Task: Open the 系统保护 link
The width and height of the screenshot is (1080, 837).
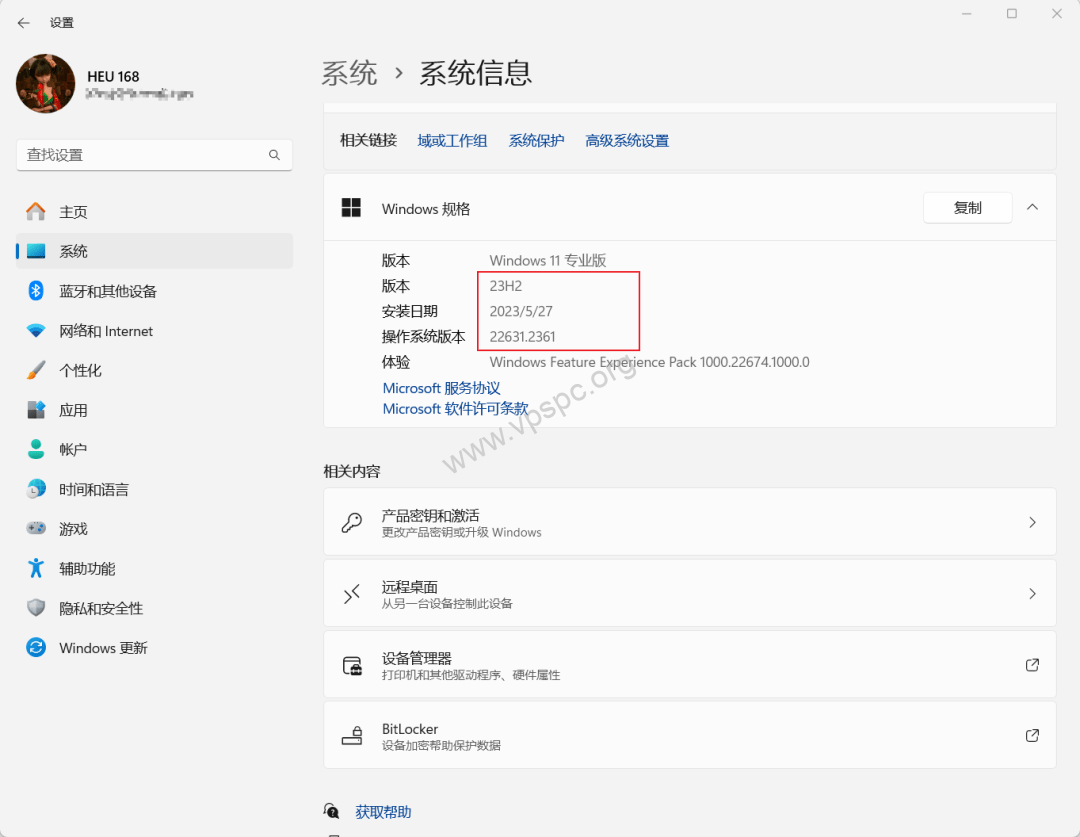Action: (x=536, y=141)
